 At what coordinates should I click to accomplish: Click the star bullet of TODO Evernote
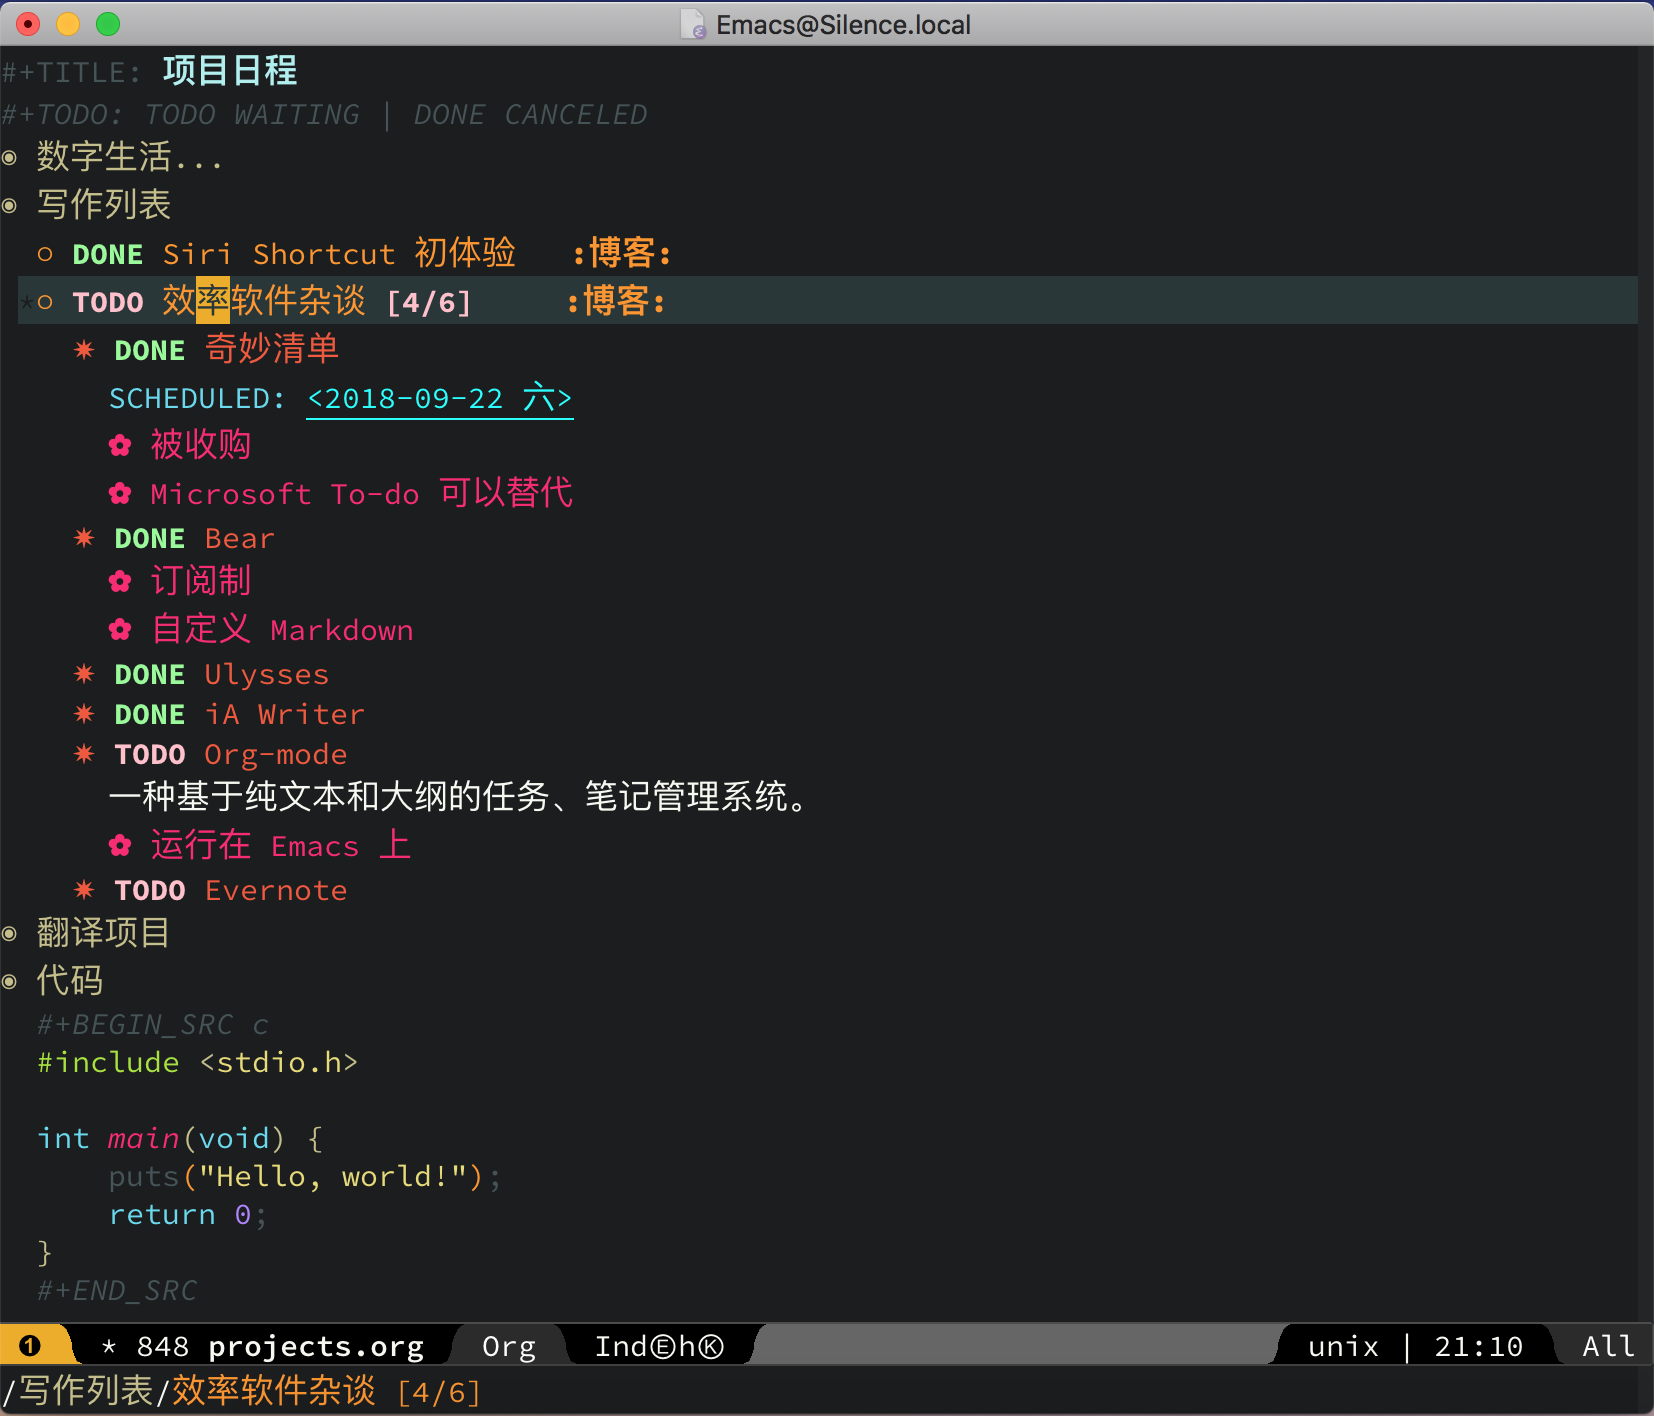pos(84,889)
